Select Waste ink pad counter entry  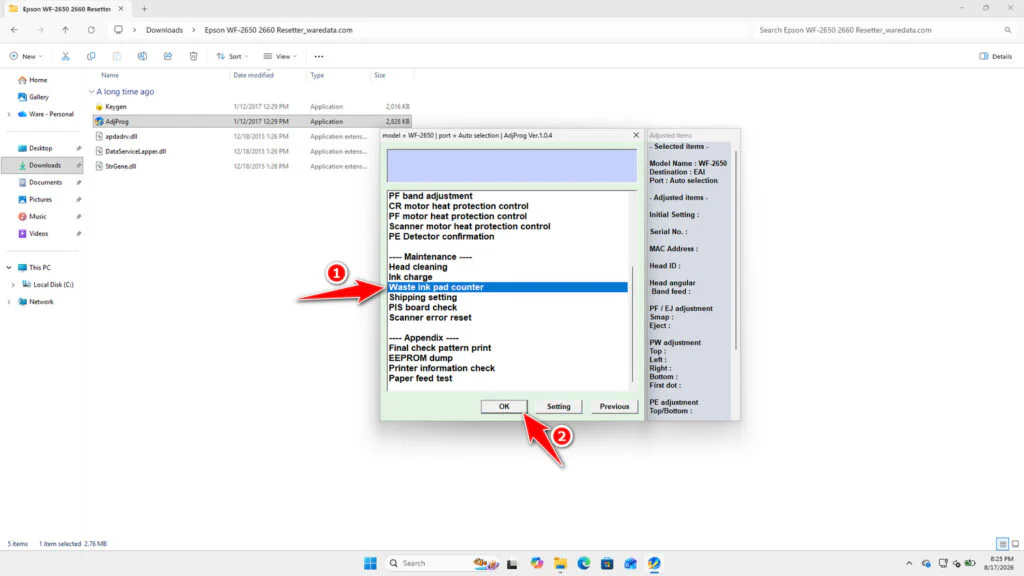[507, 287]
